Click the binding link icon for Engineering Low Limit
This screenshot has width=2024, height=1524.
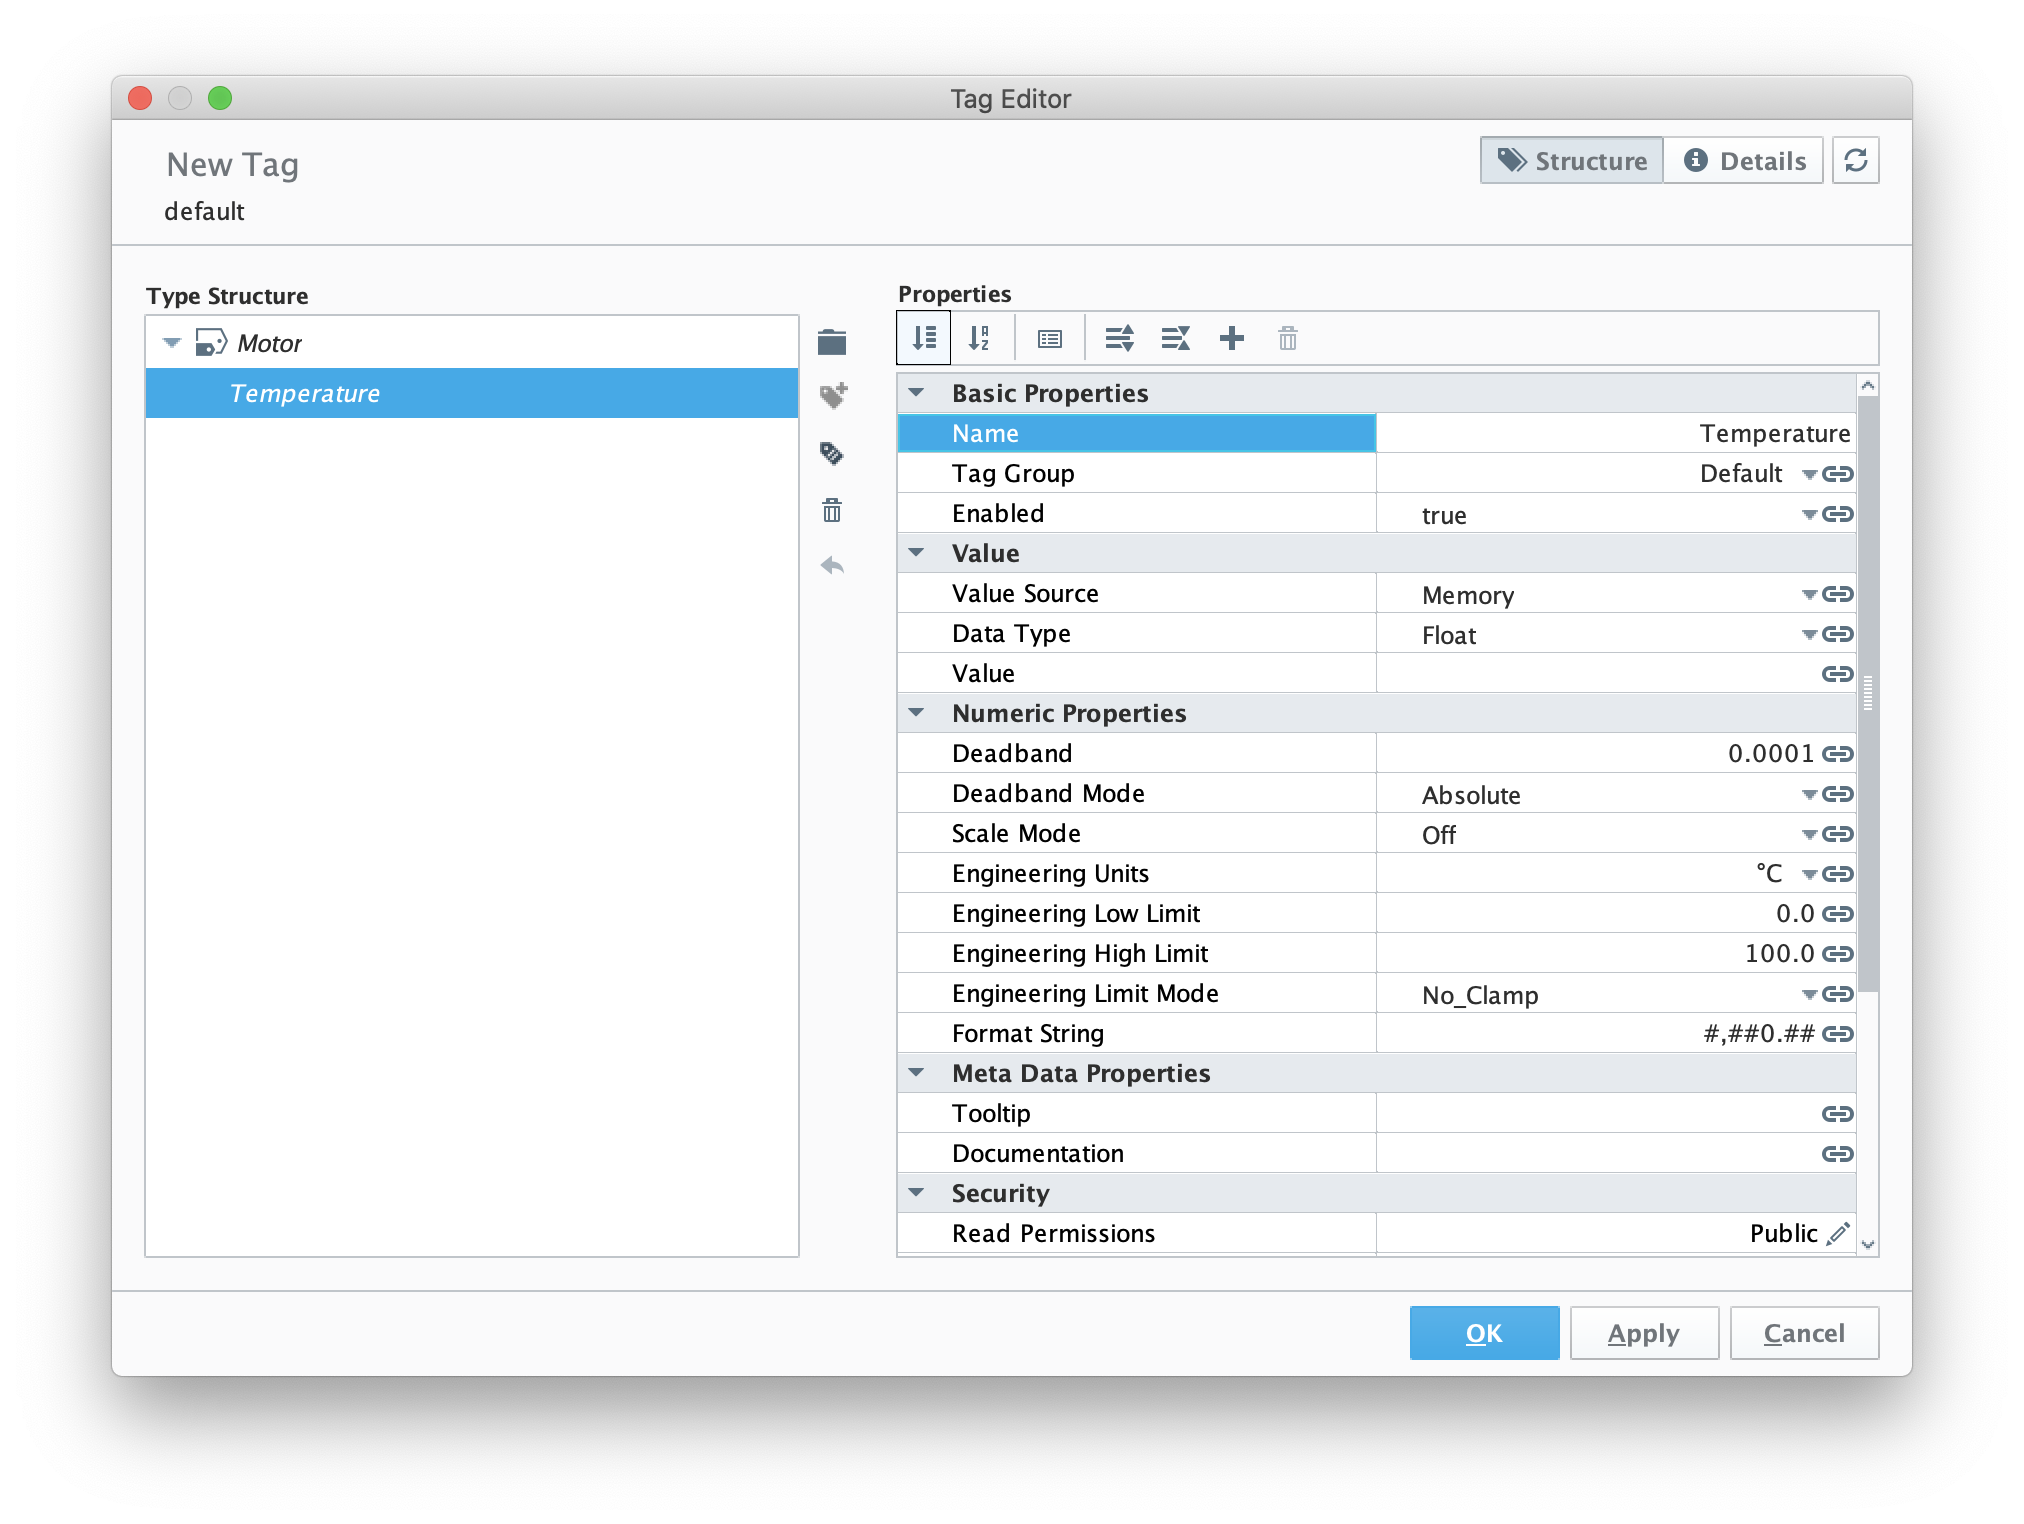pos(1837,914)
